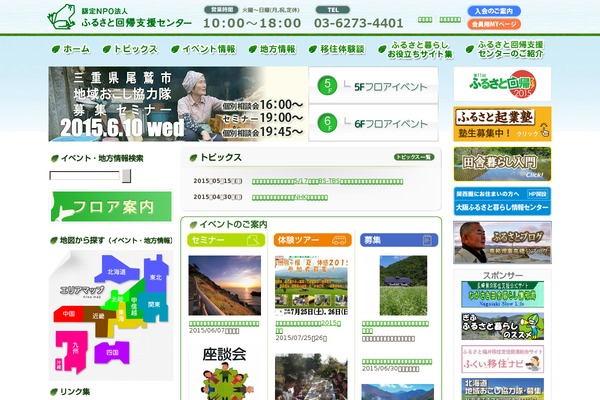
Task: Click second small green header link
Action: coord(450,20)
